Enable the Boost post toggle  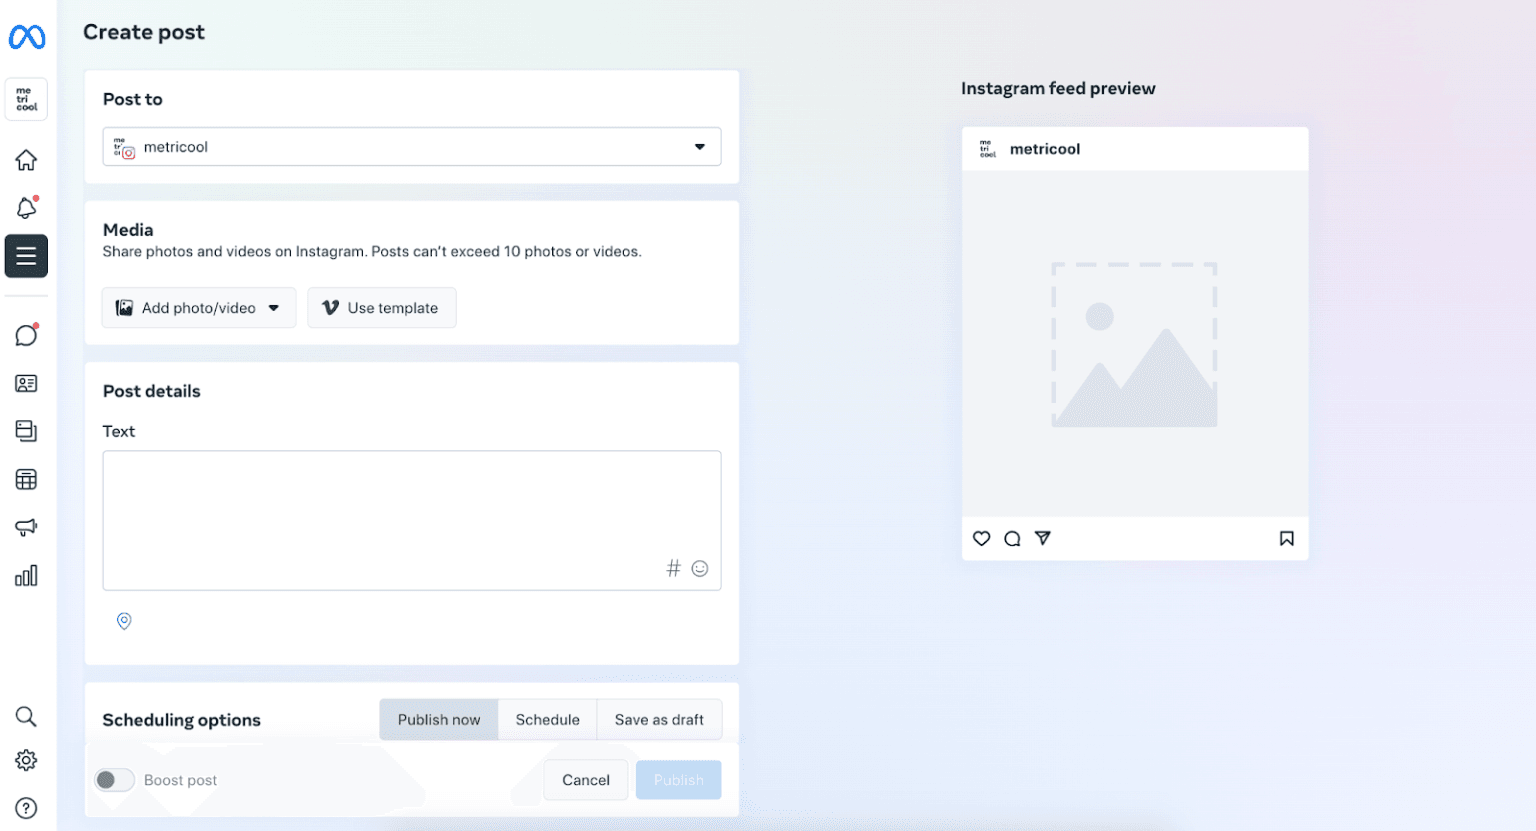[114, 779]
